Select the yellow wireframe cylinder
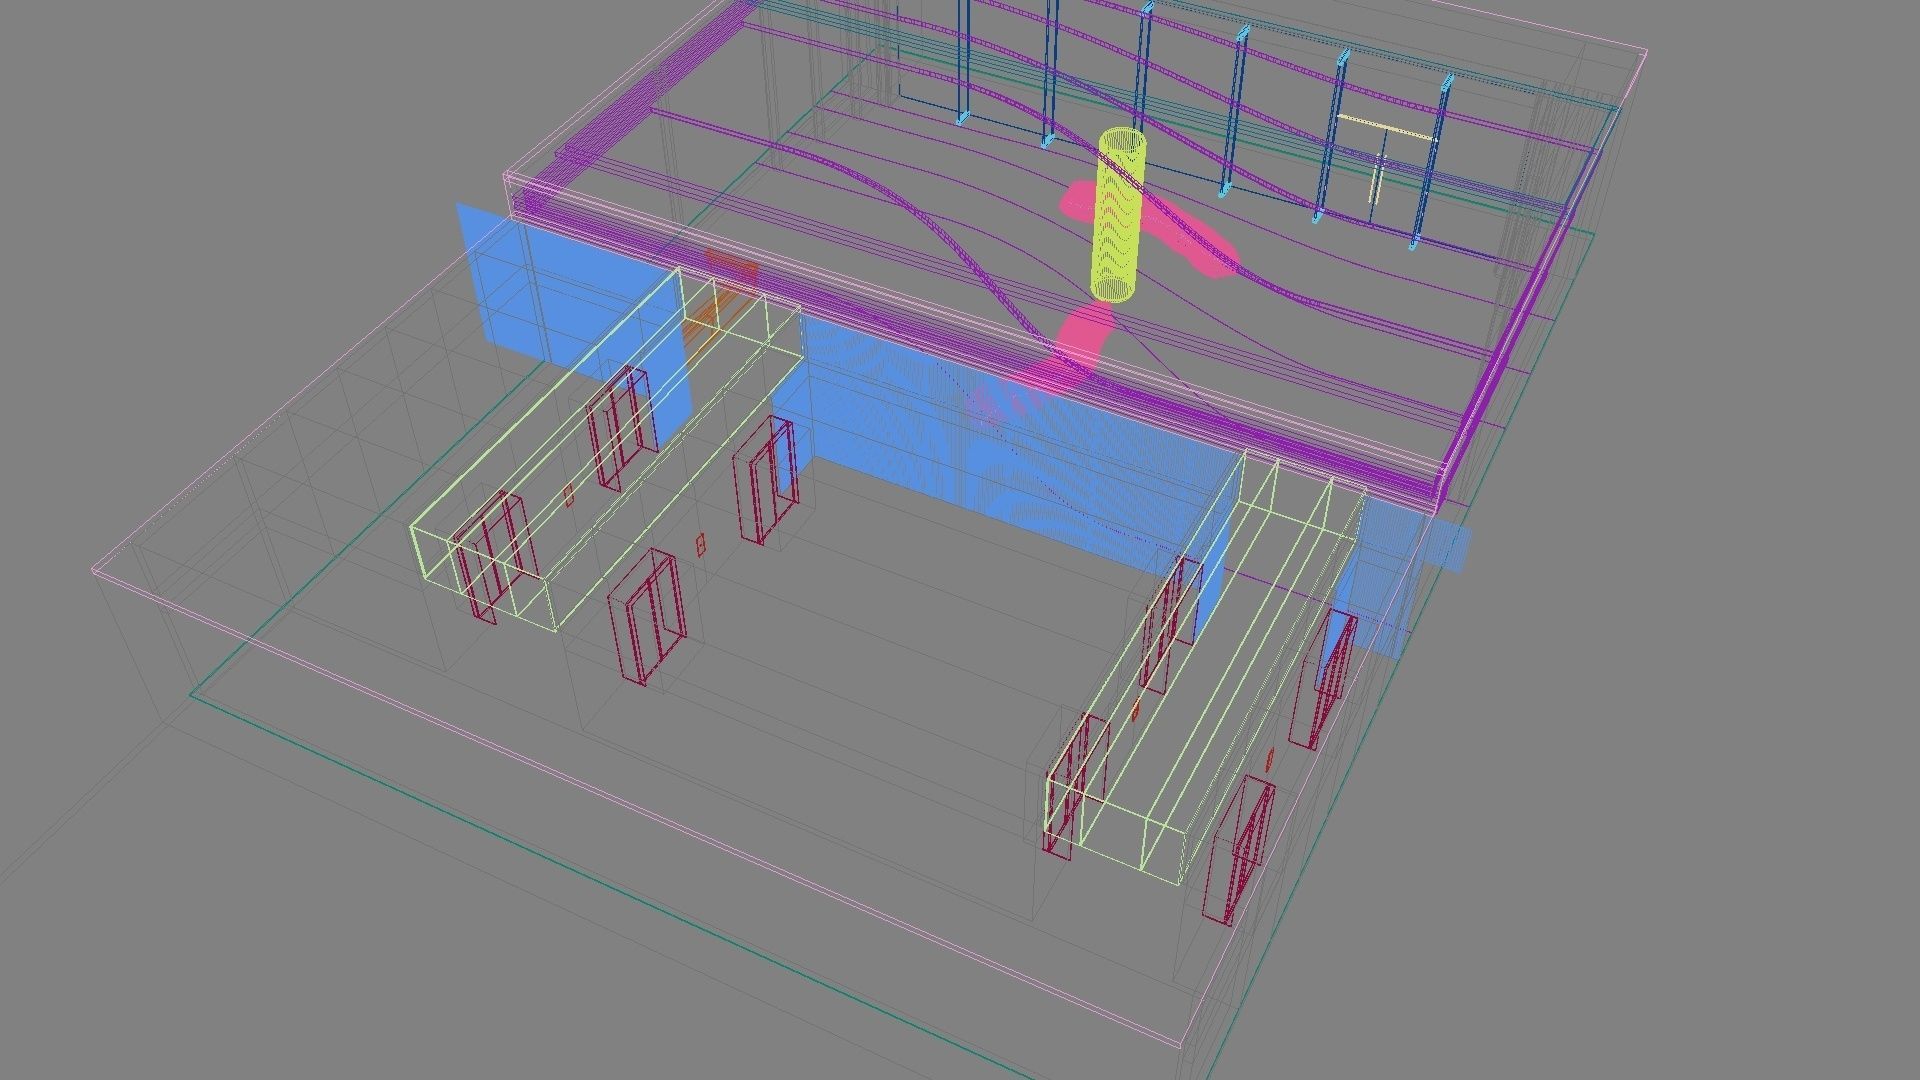The height and width of the screenshot is (1080, 1920). coord(1118,215)
